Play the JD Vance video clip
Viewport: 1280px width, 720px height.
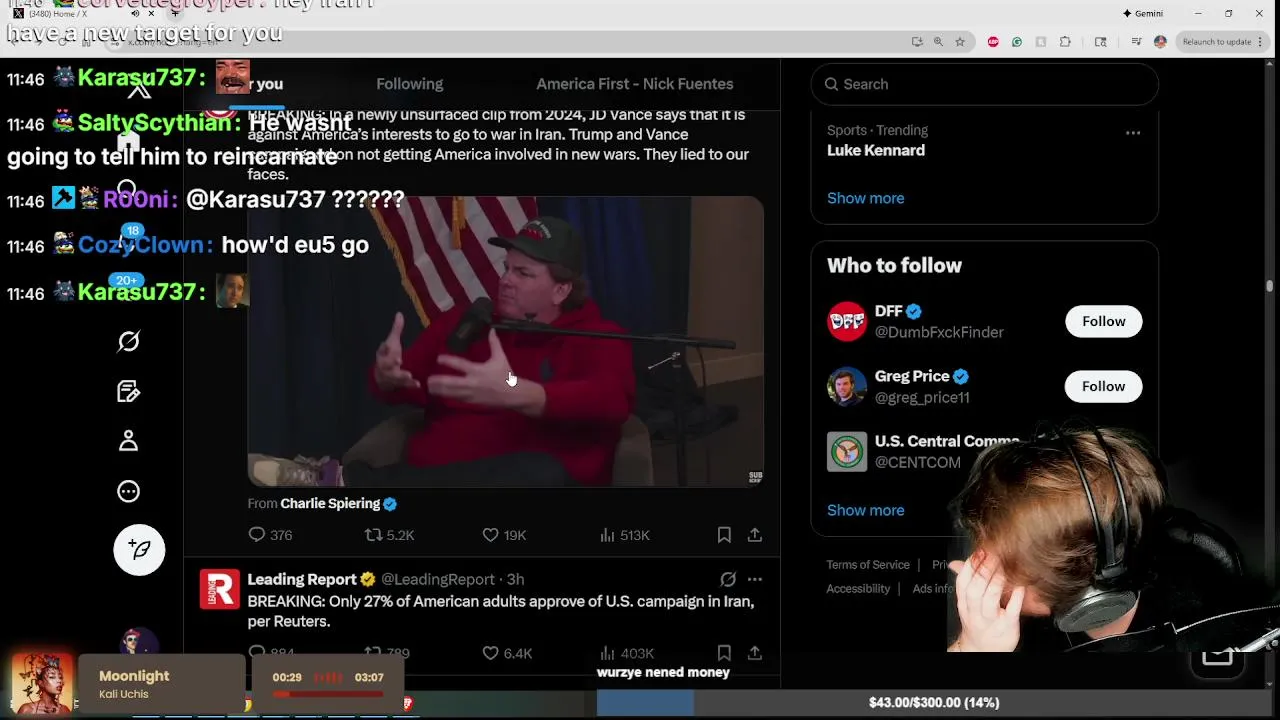(x=505, y=341)
